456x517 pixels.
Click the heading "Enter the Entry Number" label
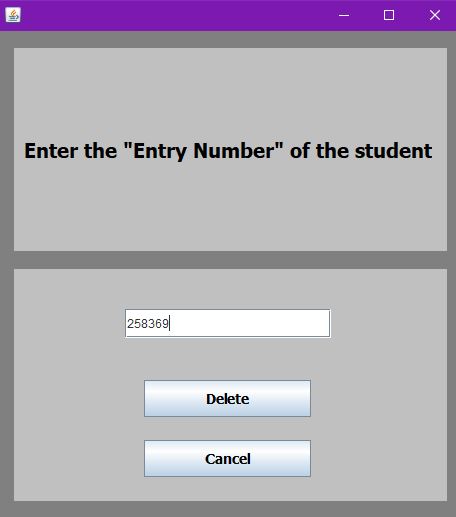coord(228,151)
